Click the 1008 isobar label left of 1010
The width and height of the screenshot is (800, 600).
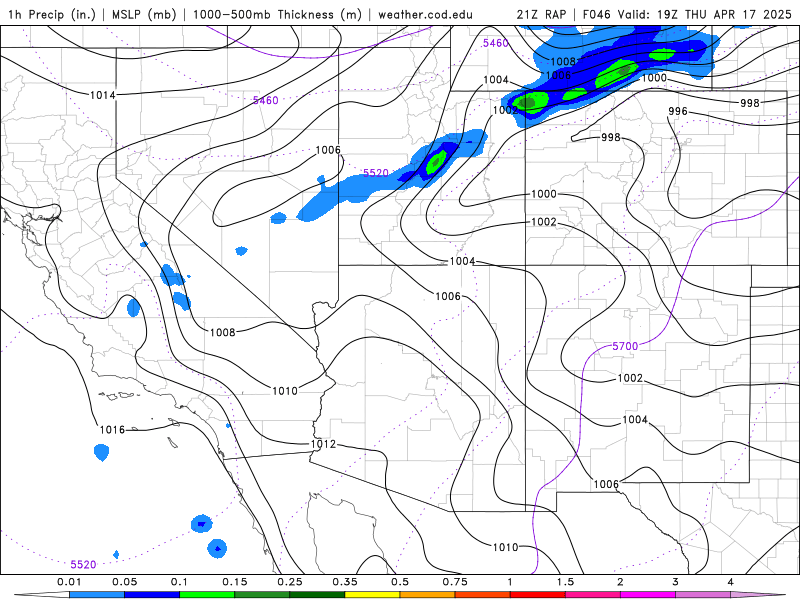[x=222, y=332]
